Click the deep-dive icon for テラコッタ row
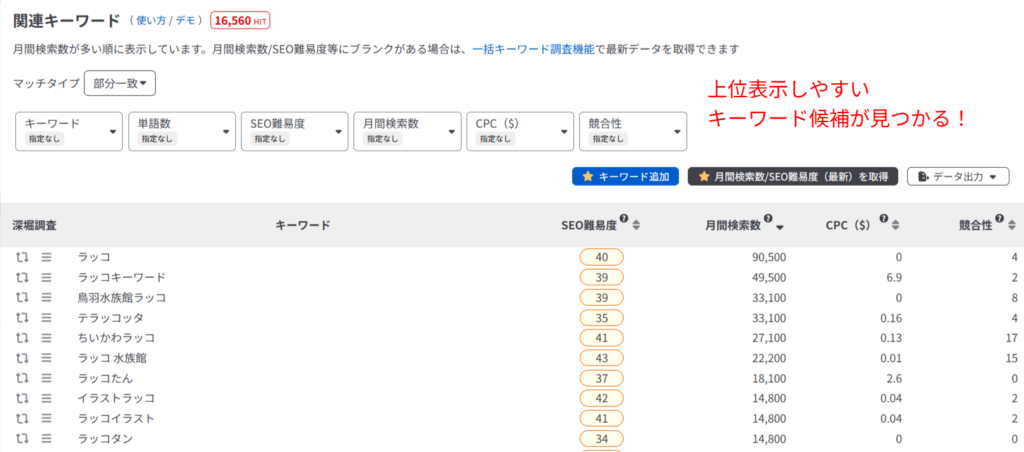Image resolution: width=1024 pixels, height=452 pixels. [x=22, y=318]
